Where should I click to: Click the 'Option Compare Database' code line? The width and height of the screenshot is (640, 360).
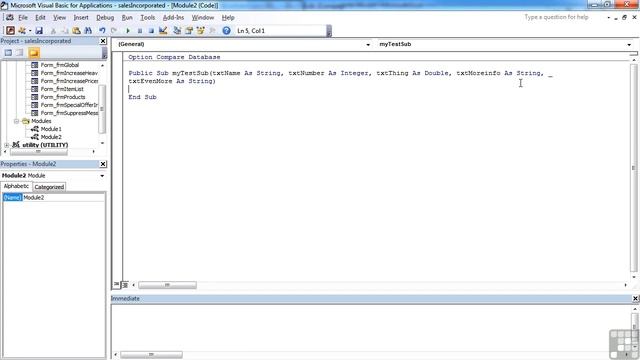pyautogui.click(x=174, y=57)
